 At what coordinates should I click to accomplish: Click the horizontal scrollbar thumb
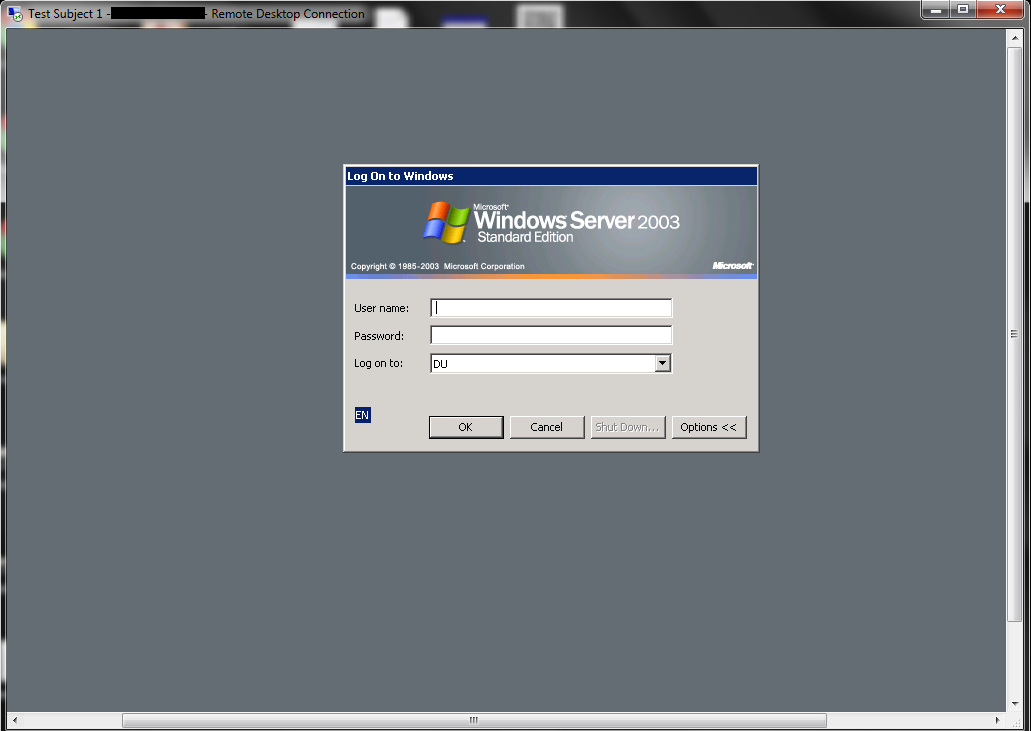(x=474, y=720)
